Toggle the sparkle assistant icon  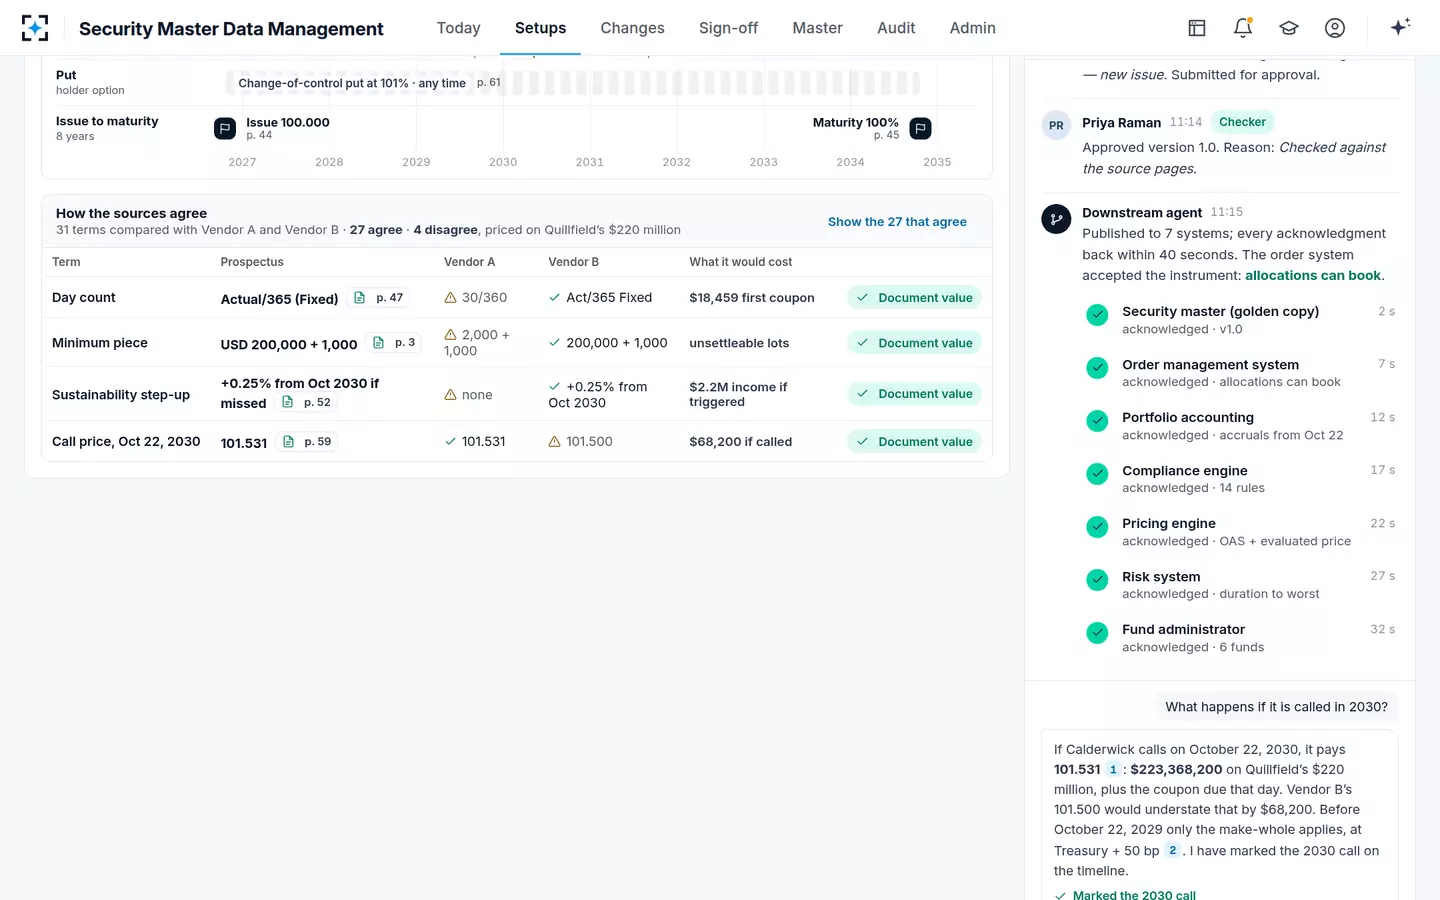tap(1400, 27)
